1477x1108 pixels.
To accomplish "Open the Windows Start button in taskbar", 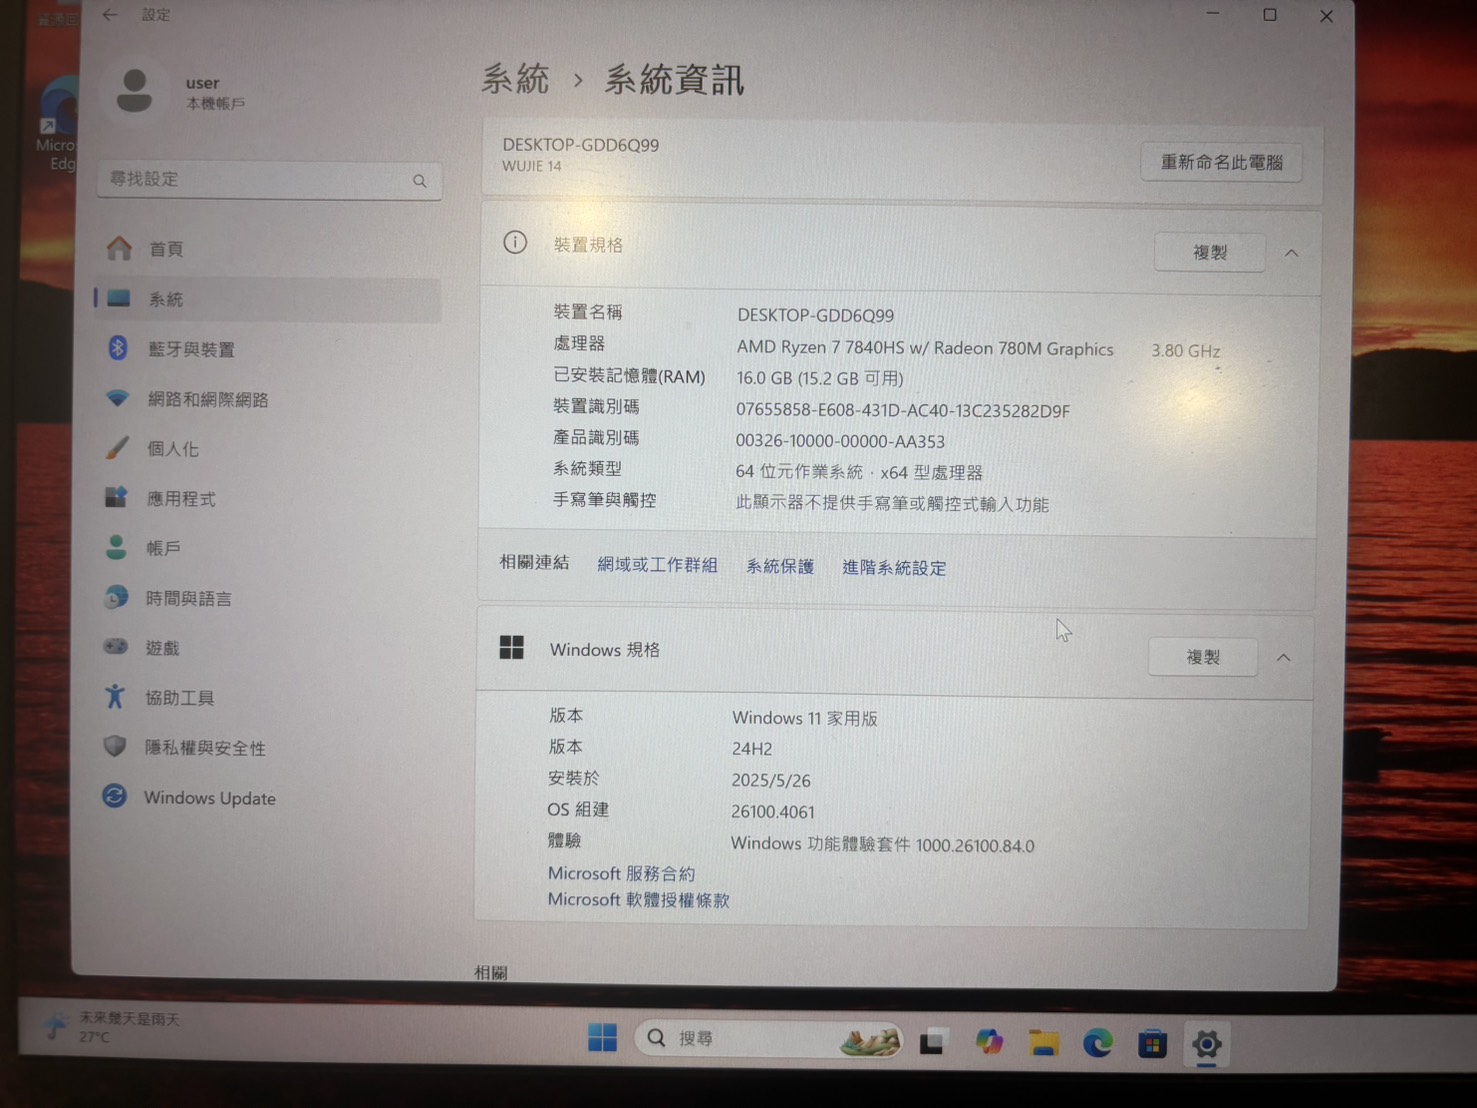I will (602, 1038).
